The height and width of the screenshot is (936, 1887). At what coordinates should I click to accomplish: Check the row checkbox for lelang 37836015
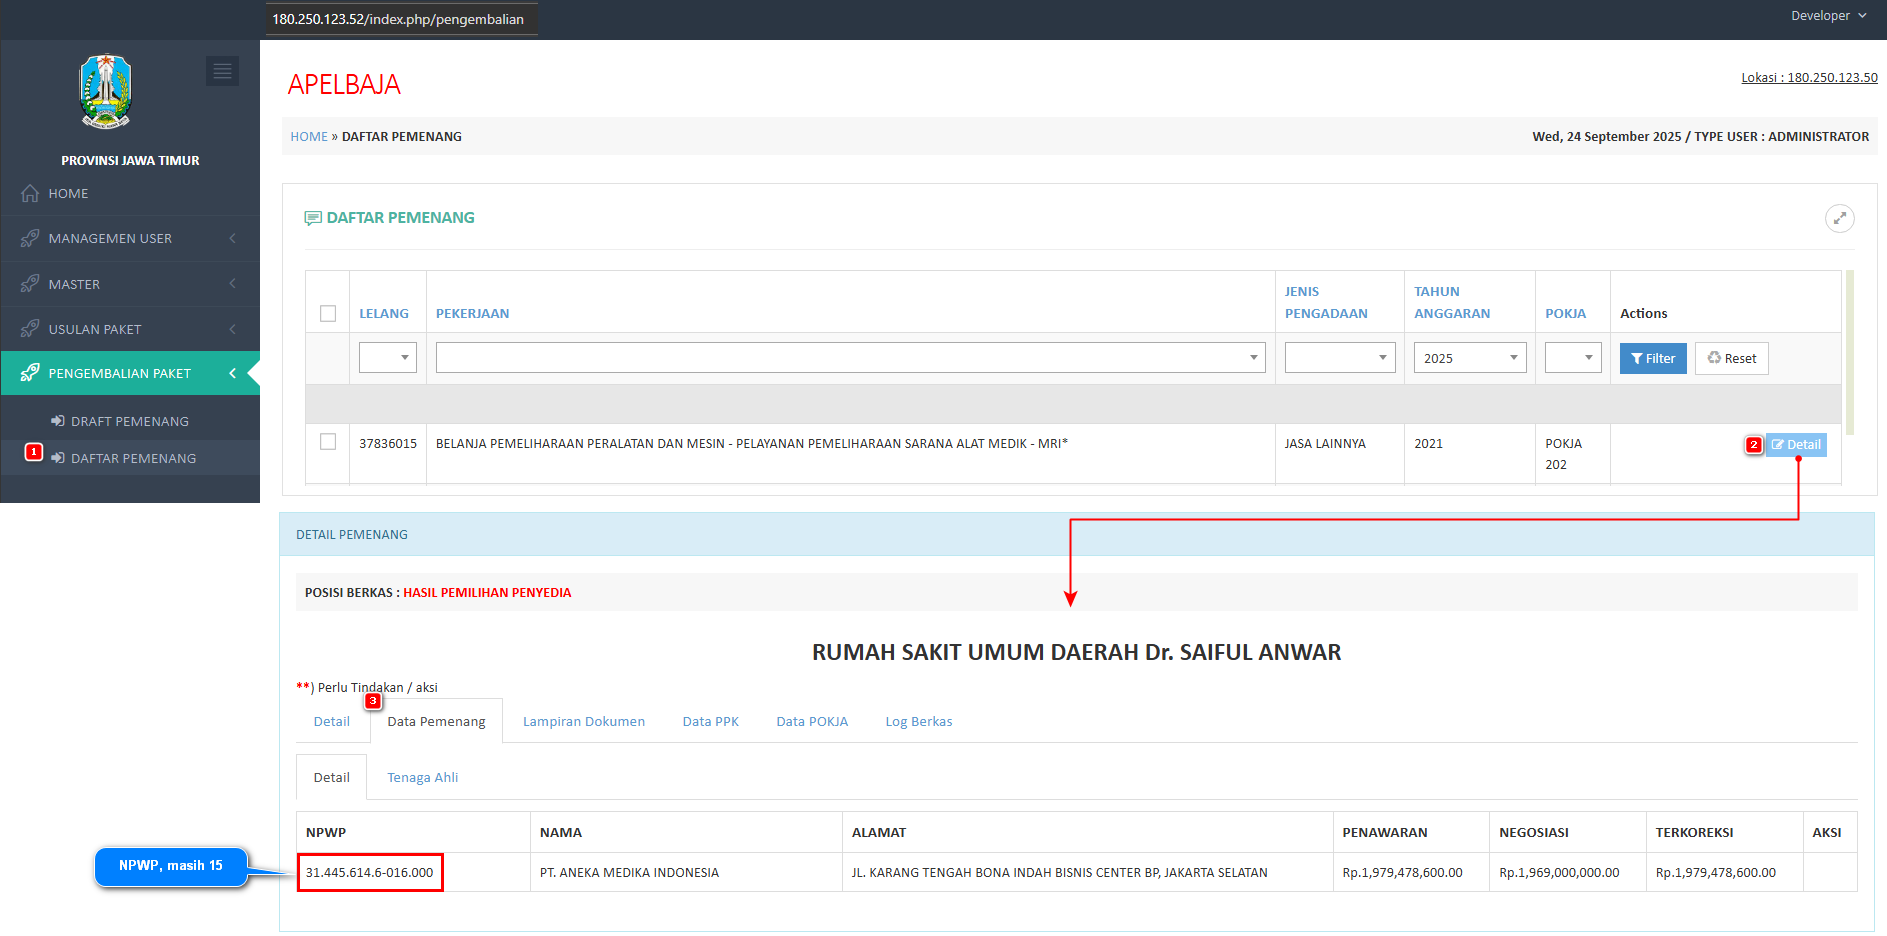click(328, 442)
